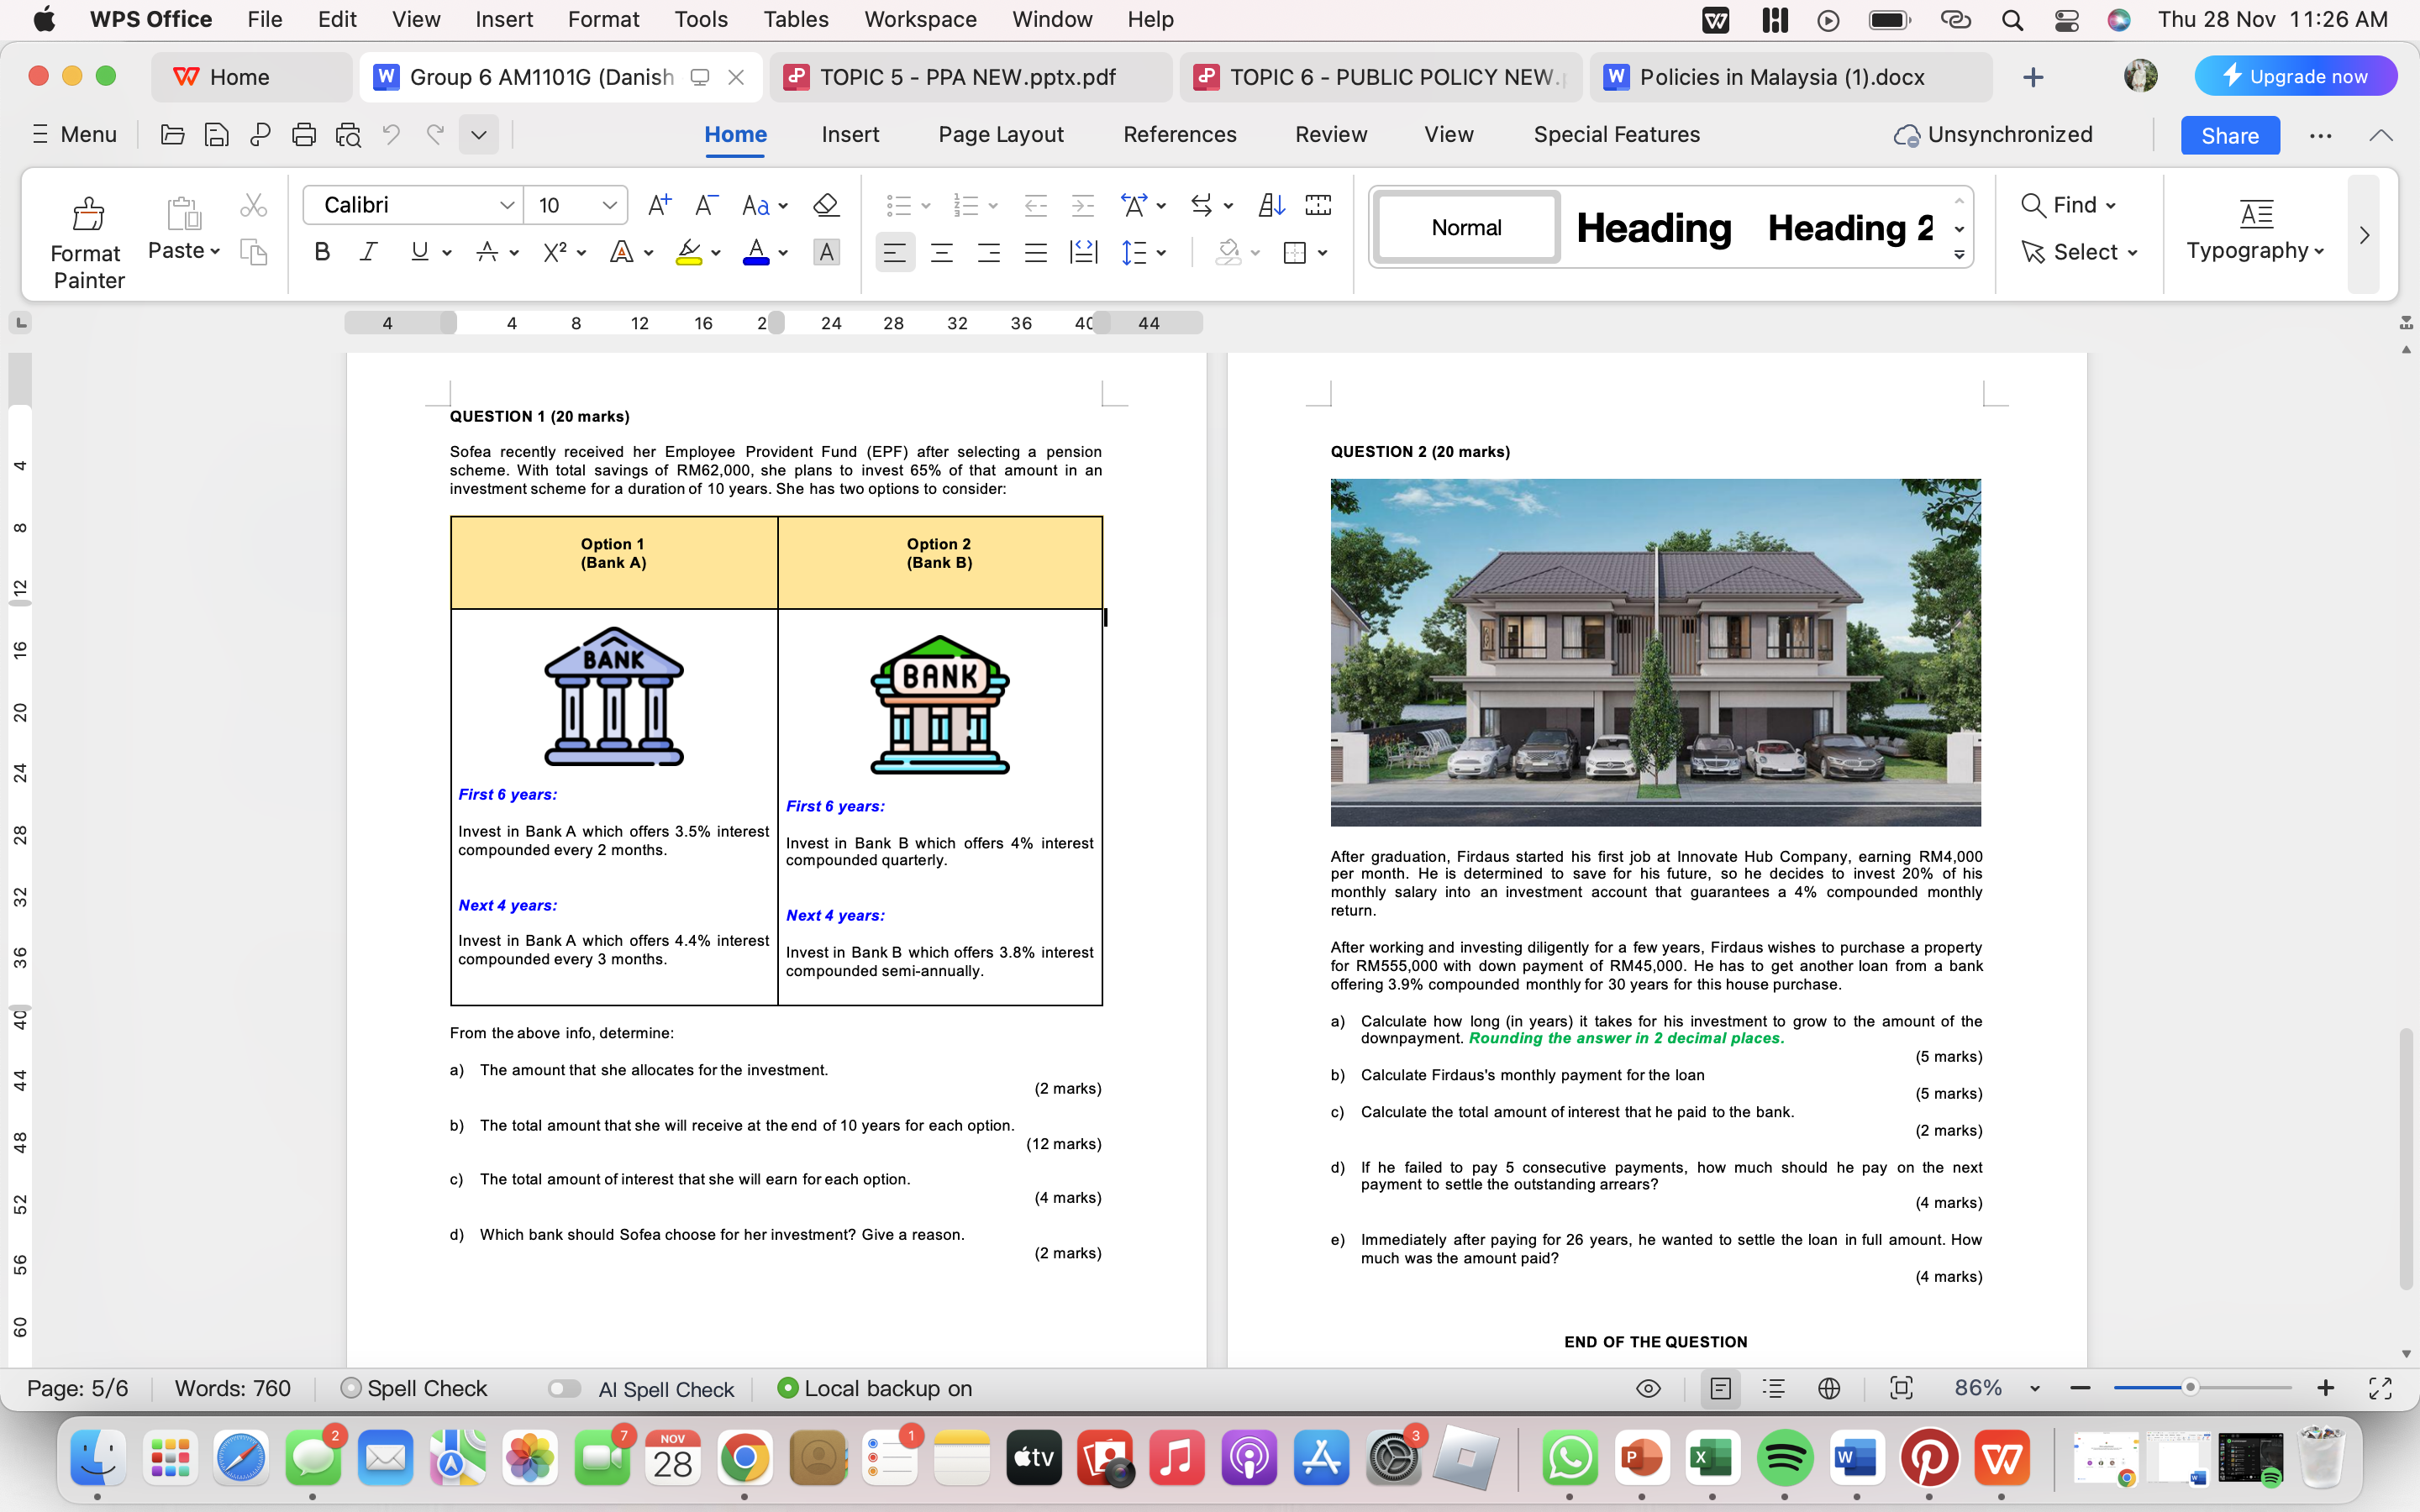Toggle bold formatting
The width and height of the screenshot is (2420, 1512).
321,252
